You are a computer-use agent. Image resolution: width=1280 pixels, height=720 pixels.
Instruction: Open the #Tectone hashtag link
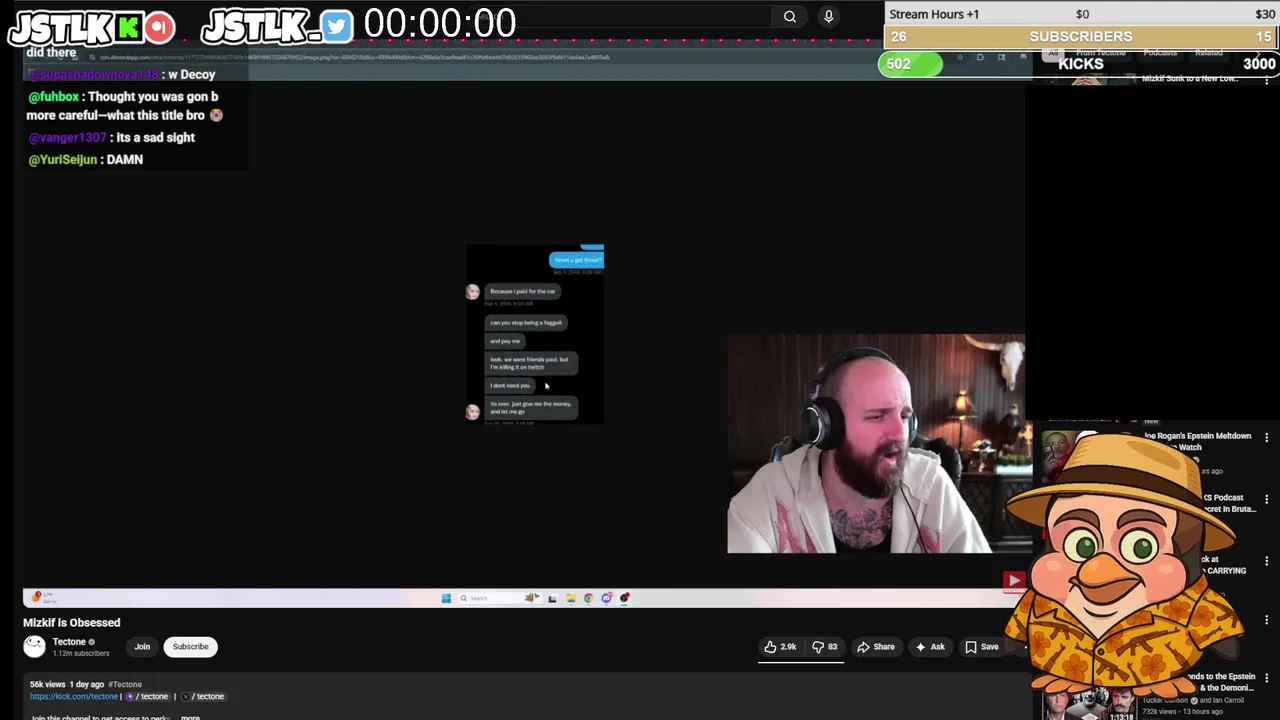(125, 685)
